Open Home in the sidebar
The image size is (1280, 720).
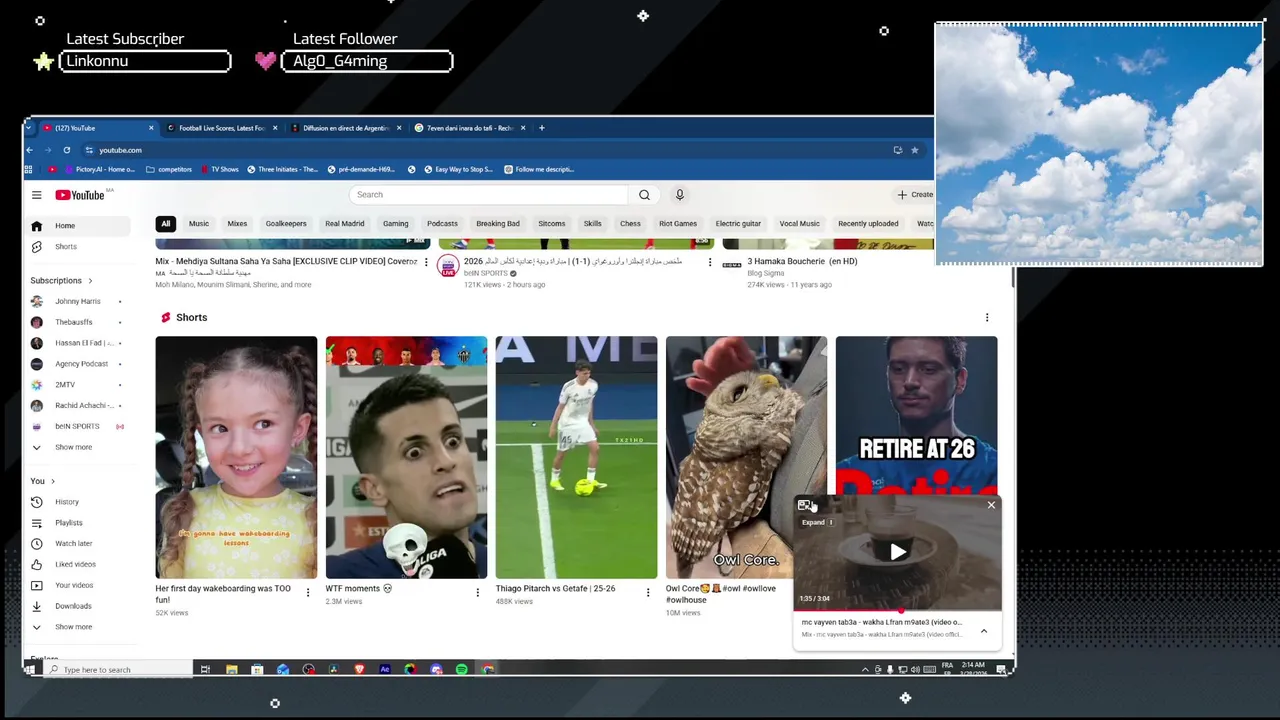point(78,226)
